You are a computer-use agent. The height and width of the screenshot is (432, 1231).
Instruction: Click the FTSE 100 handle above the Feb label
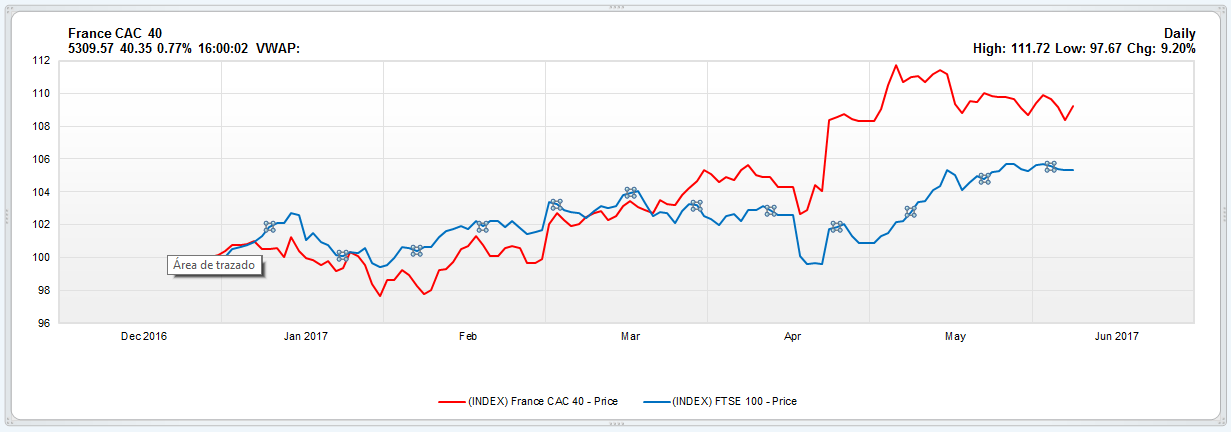(482, 227)
